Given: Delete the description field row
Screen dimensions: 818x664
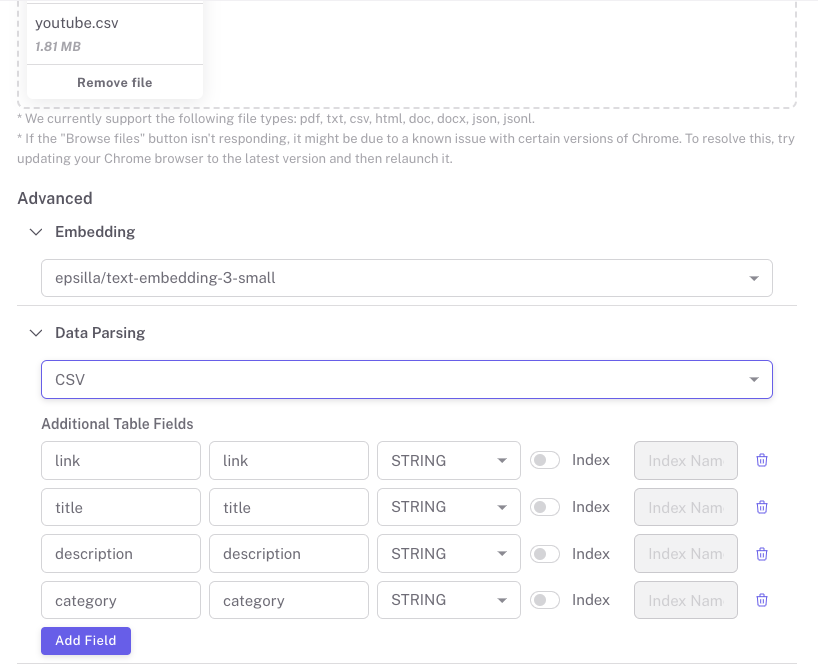Looking at the screenshot, I should 762,554.
